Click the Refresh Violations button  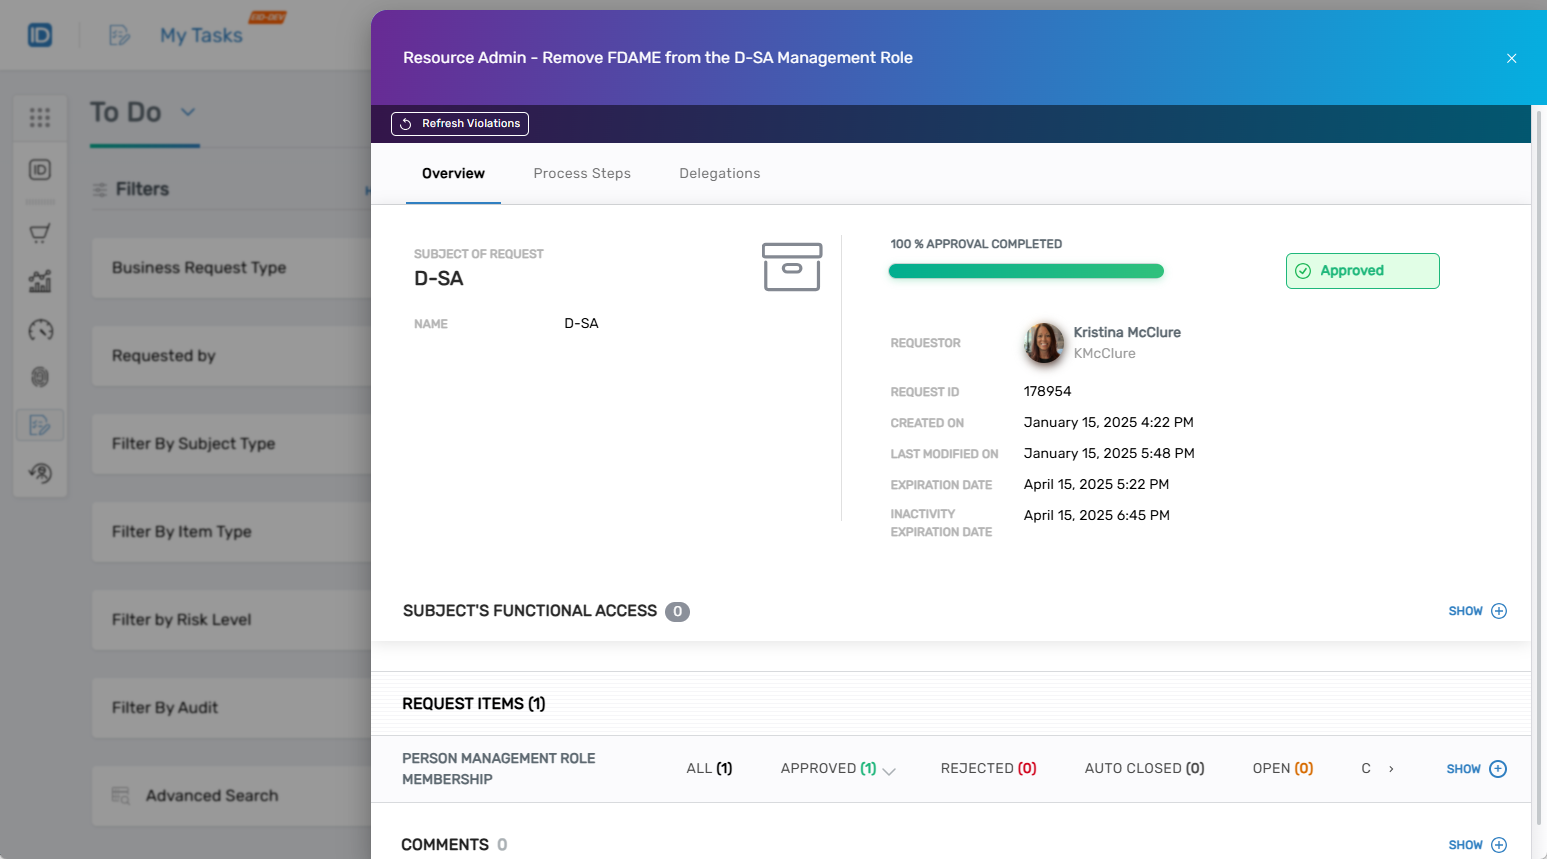coord(460,124)
